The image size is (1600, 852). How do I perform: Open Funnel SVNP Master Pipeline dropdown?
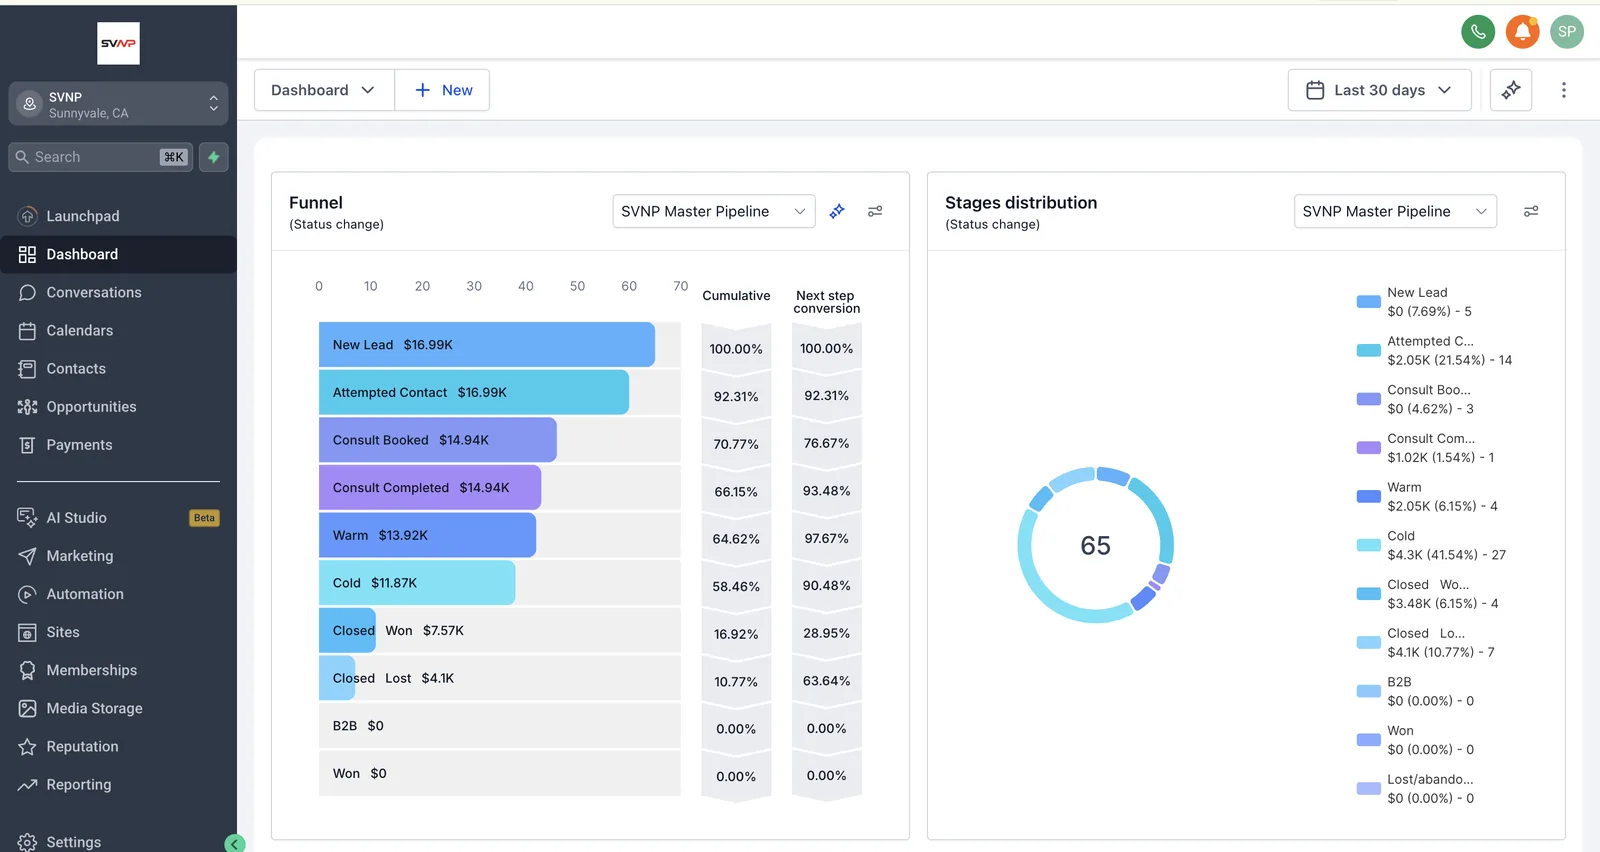[714, 211]
